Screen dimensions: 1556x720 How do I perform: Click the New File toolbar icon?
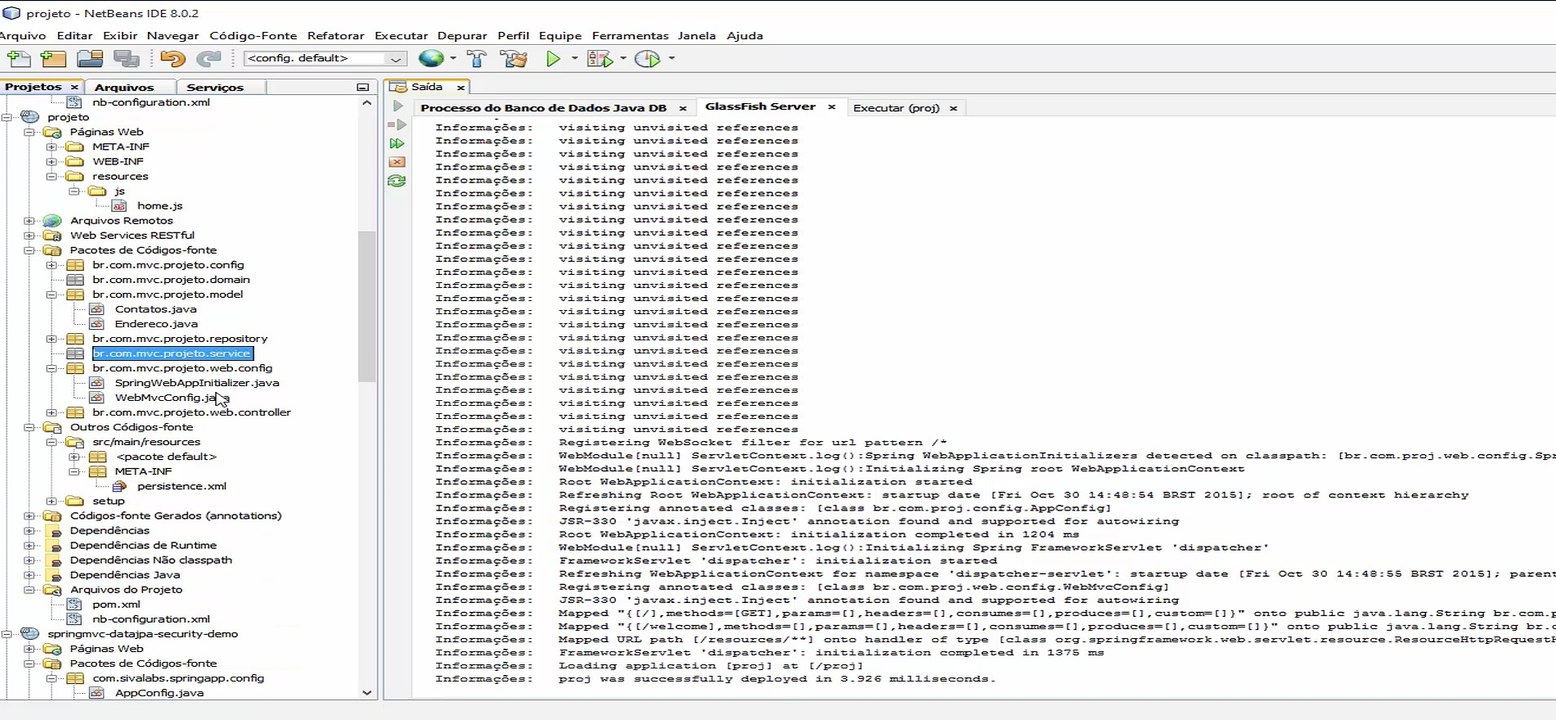[19, 59]
